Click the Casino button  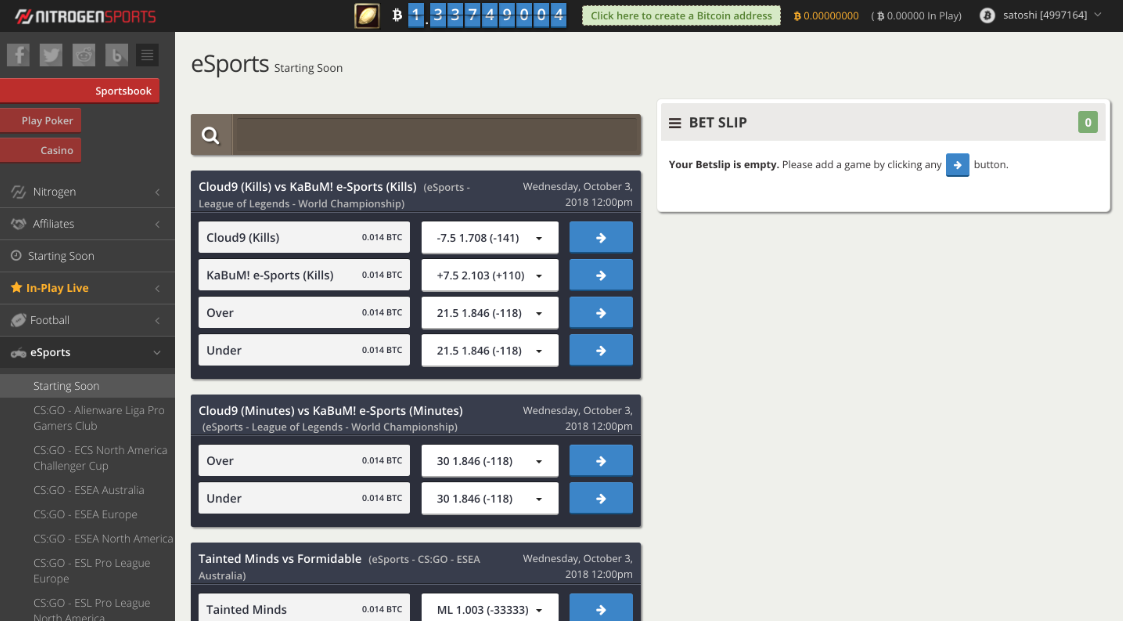click(x=40, y=150)
